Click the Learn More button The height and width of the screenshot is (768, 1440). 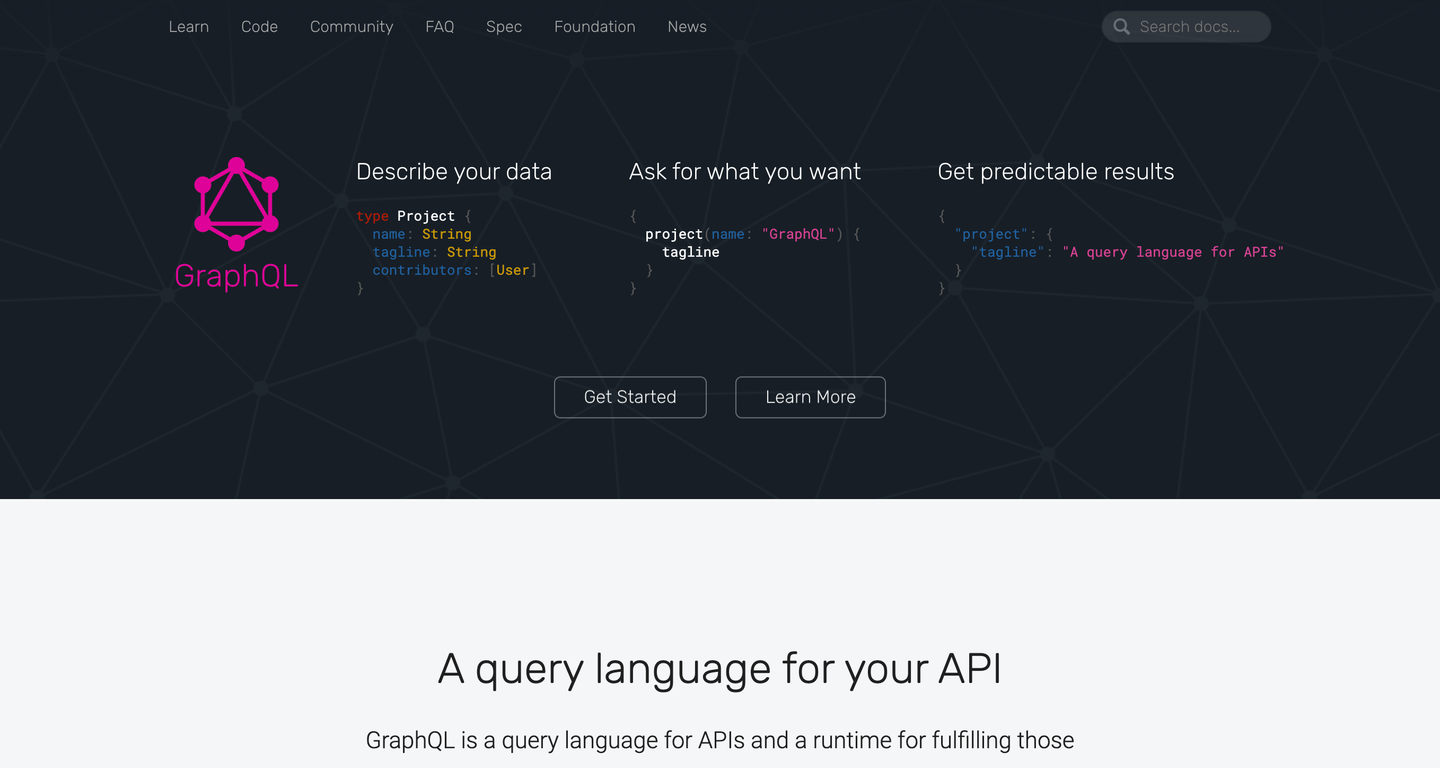pos(810,397)
